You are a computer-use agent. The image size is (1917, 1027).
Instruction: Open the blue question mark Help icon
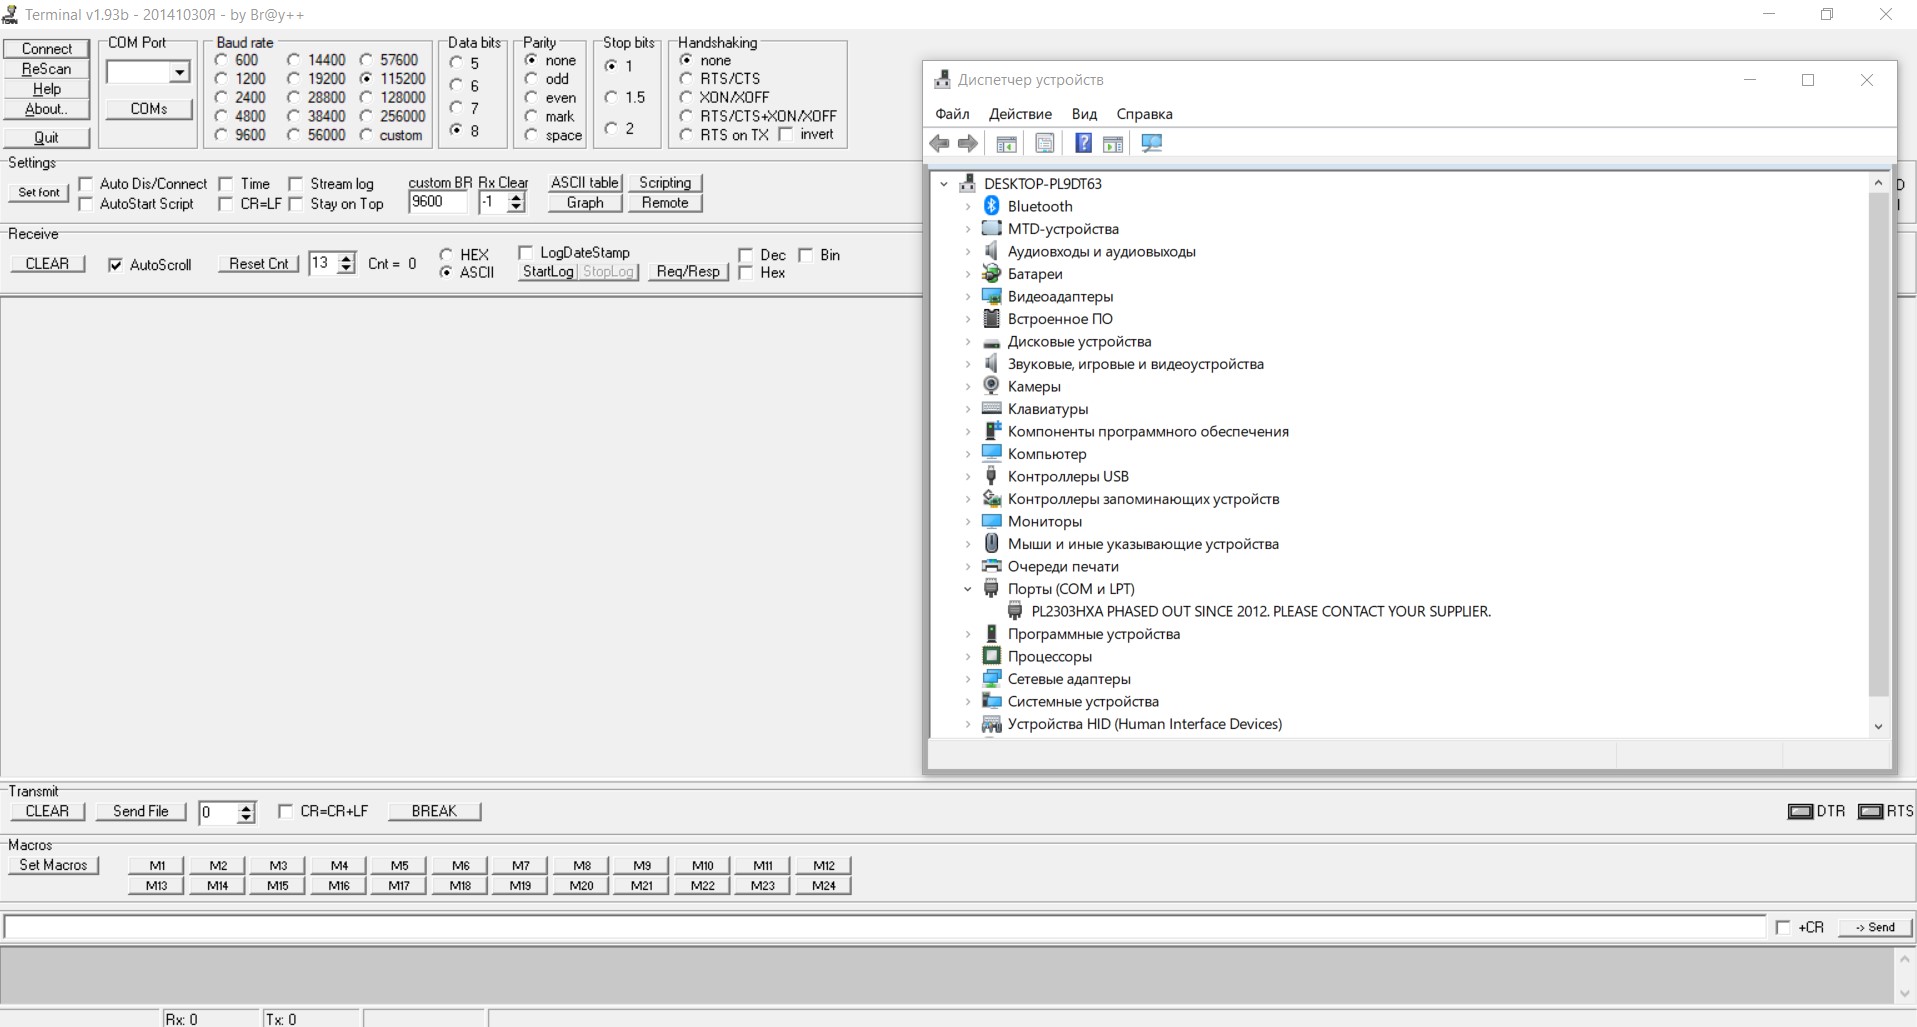(1082, 144)
